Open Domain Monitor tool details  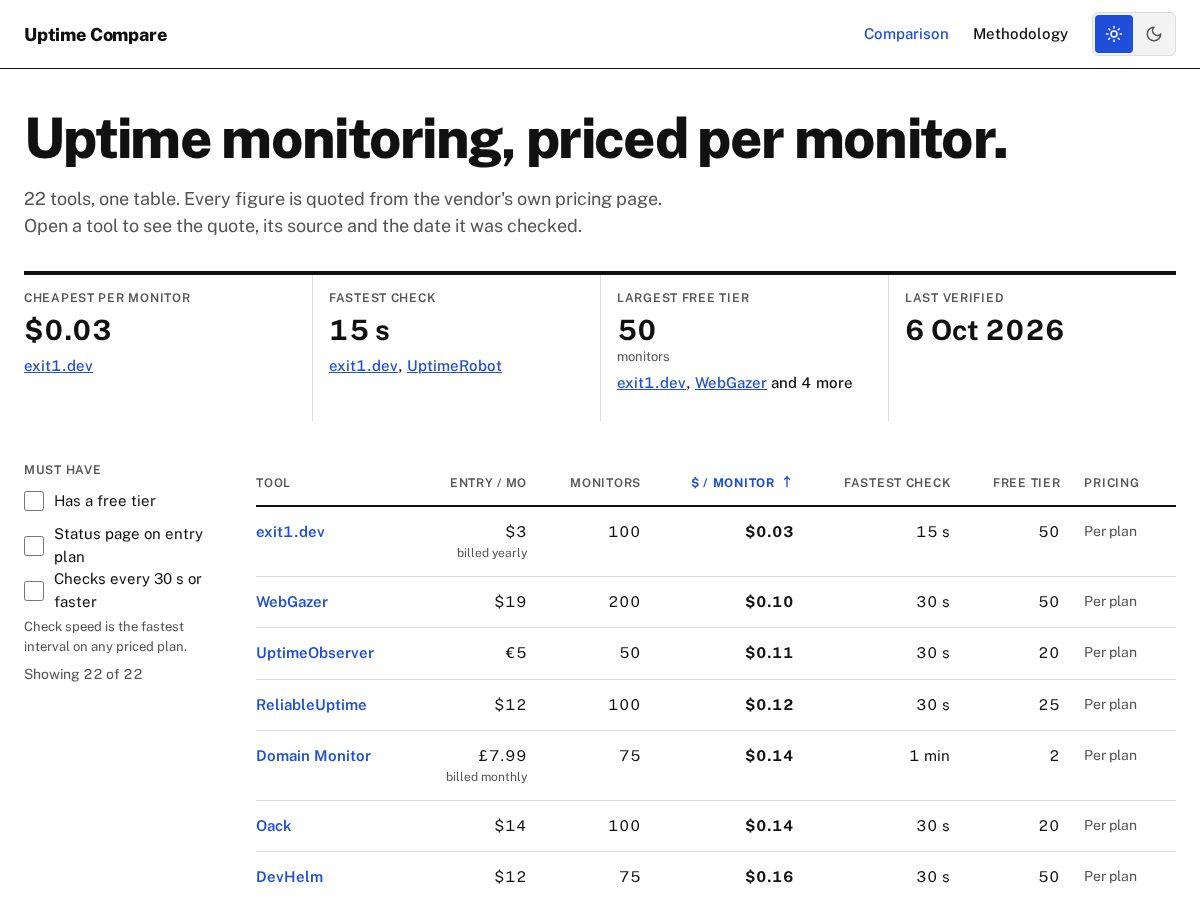click(x=313, y=756)
